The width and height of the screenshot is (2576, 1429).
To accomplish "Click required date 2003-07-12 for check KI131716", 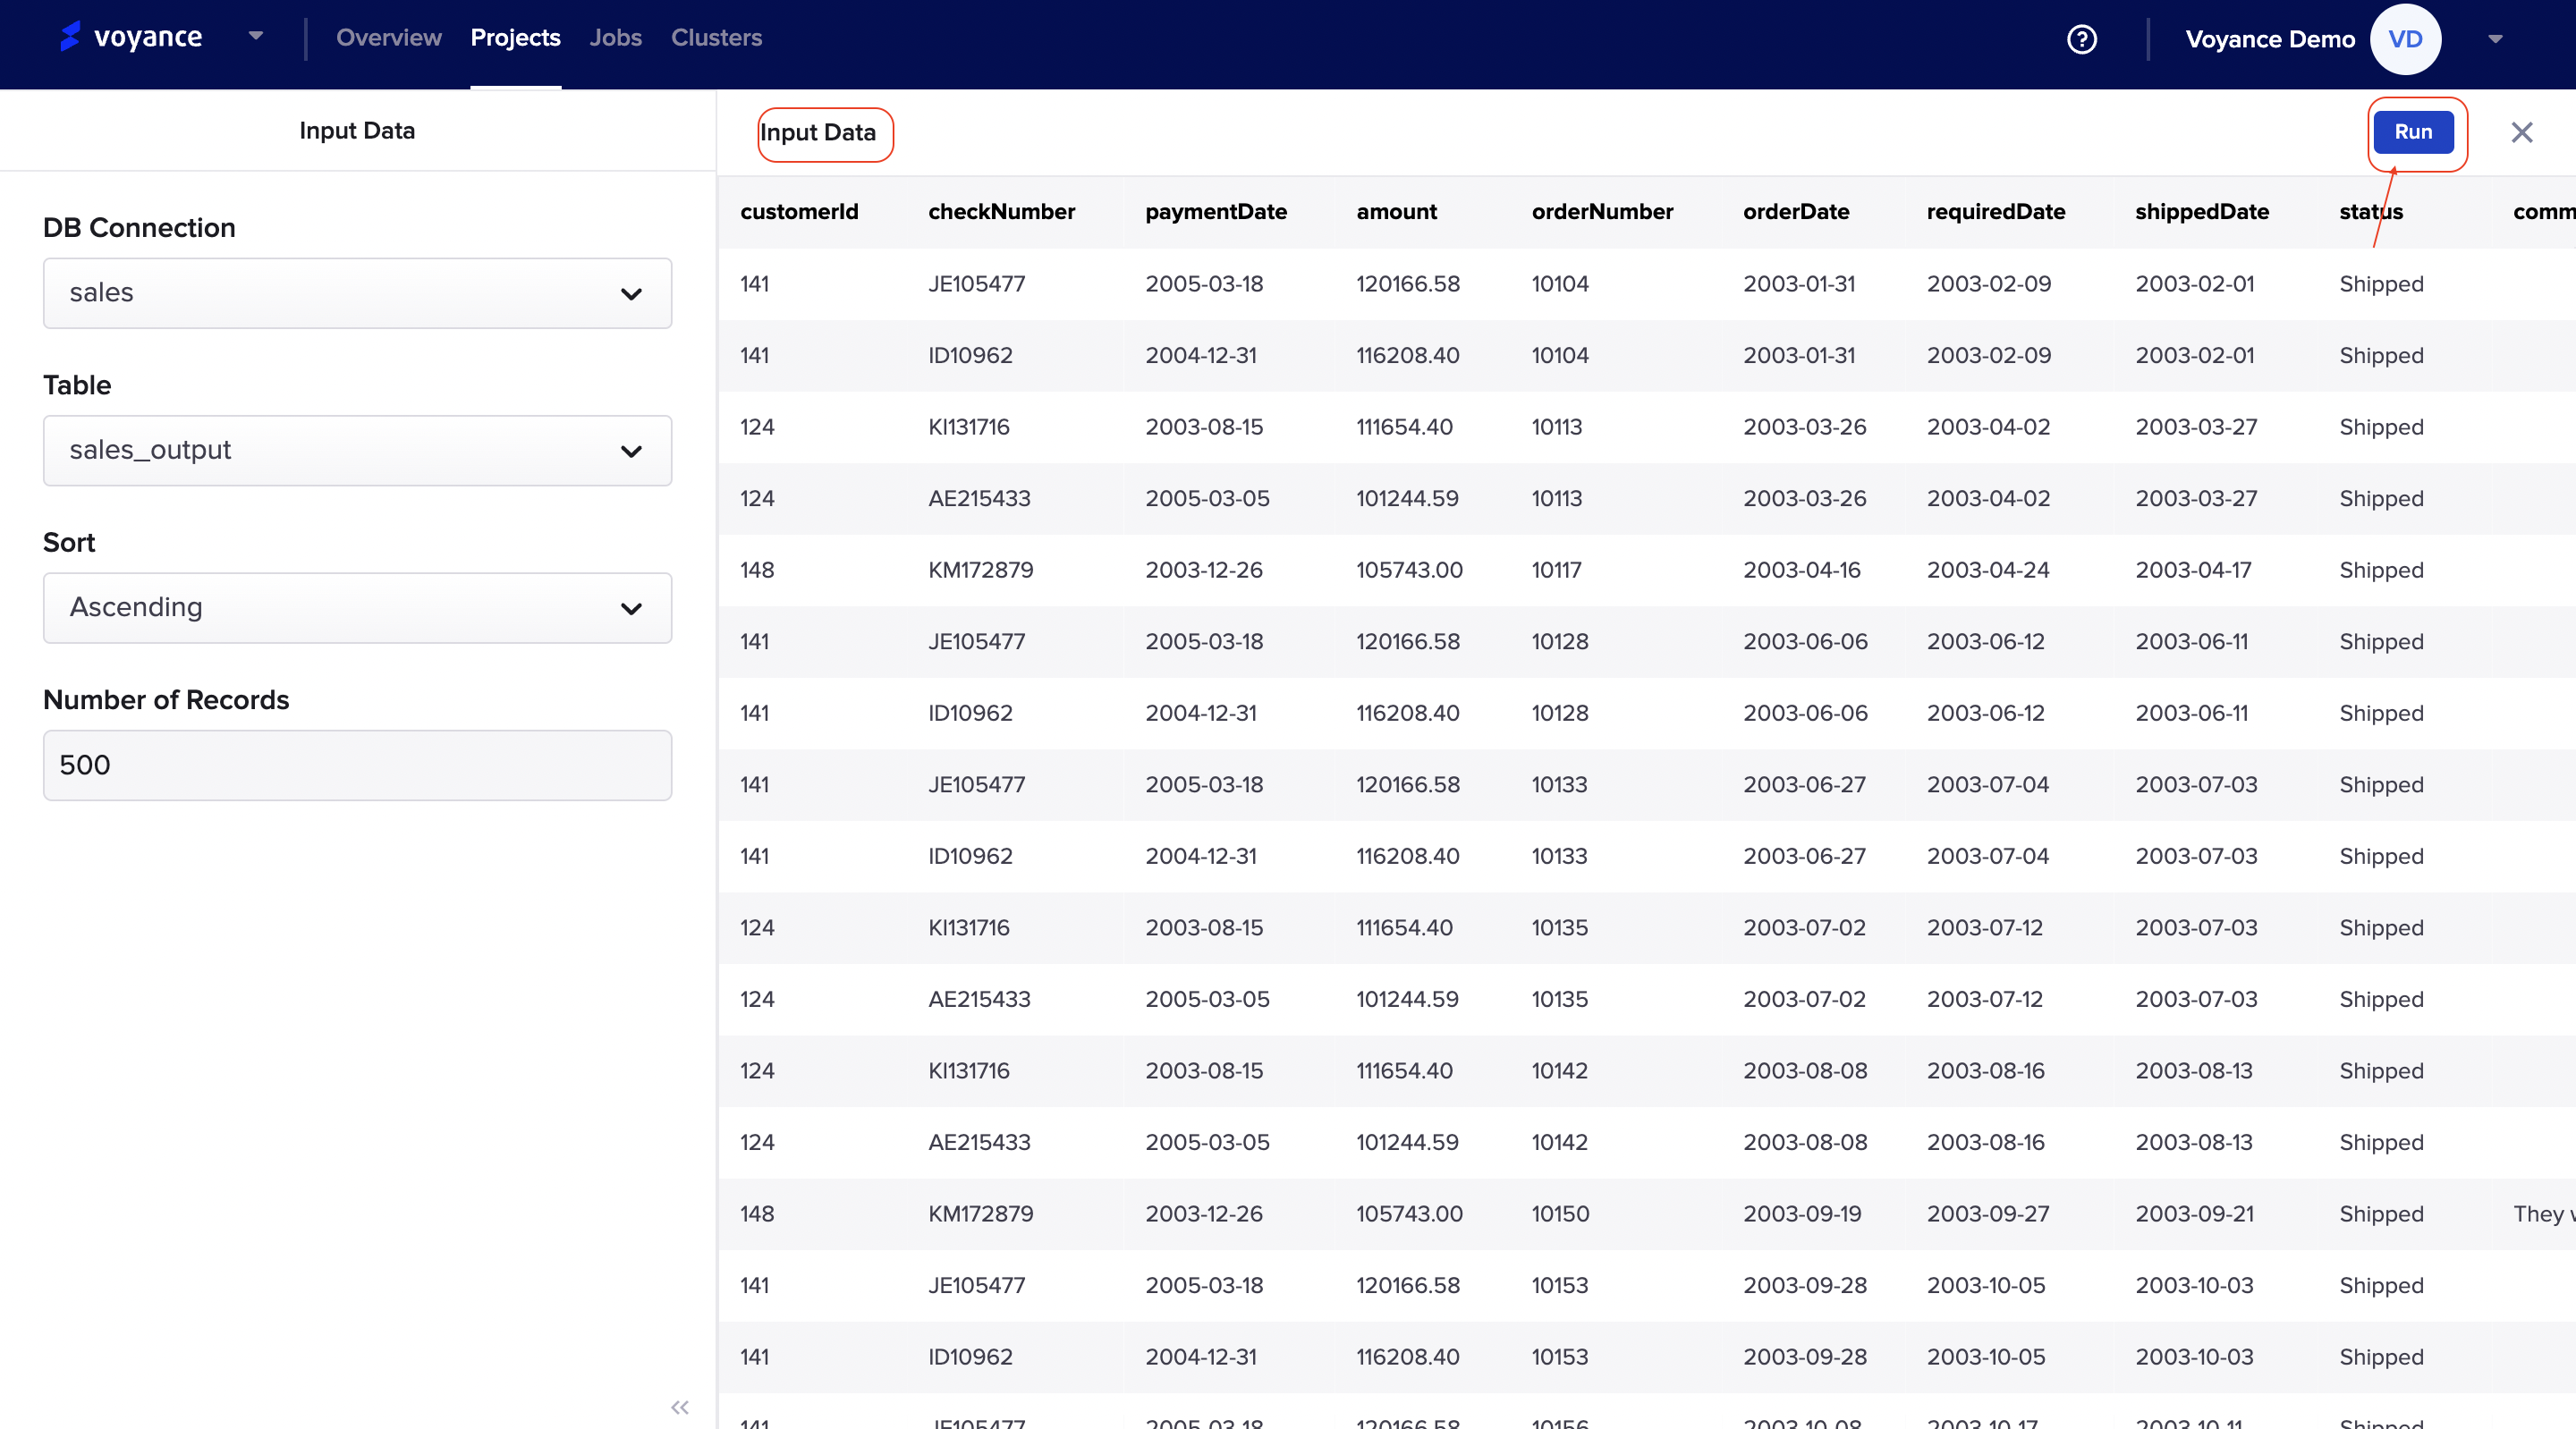I will coord(1984,927).
